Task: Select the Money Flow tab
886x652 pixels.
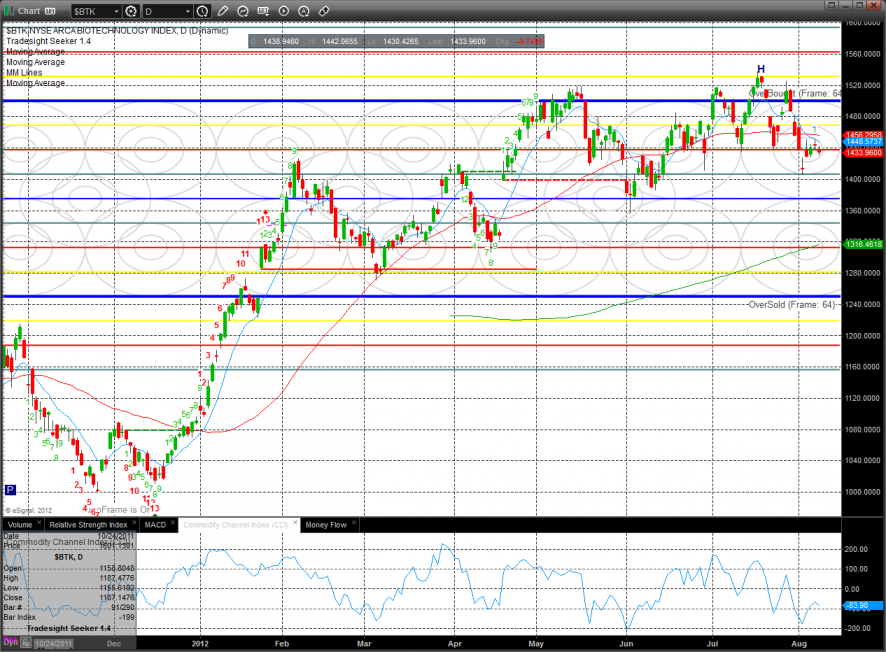Action: (327, 524)
